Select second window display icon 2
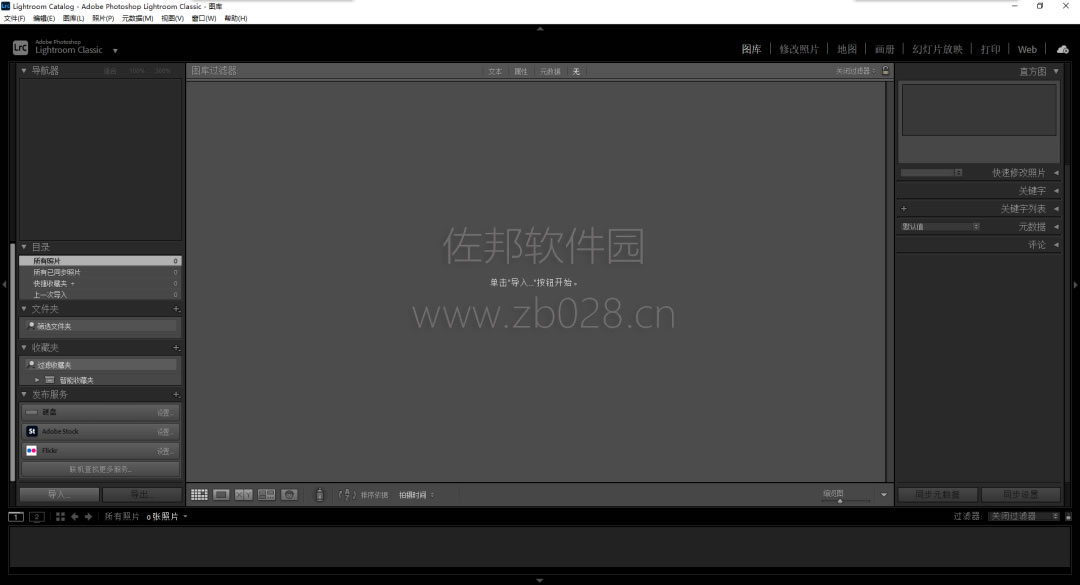 tap(37, 517)
